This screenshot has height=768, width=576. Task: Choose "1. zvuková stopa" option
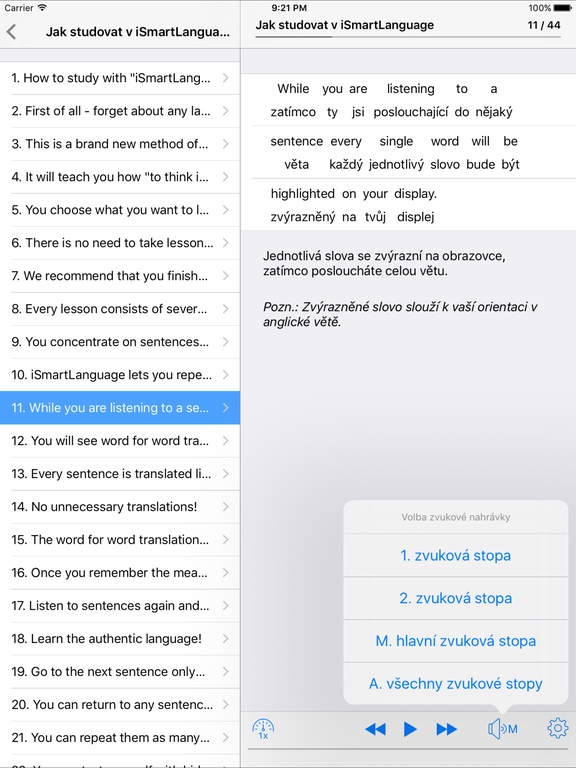pos(456,555)
